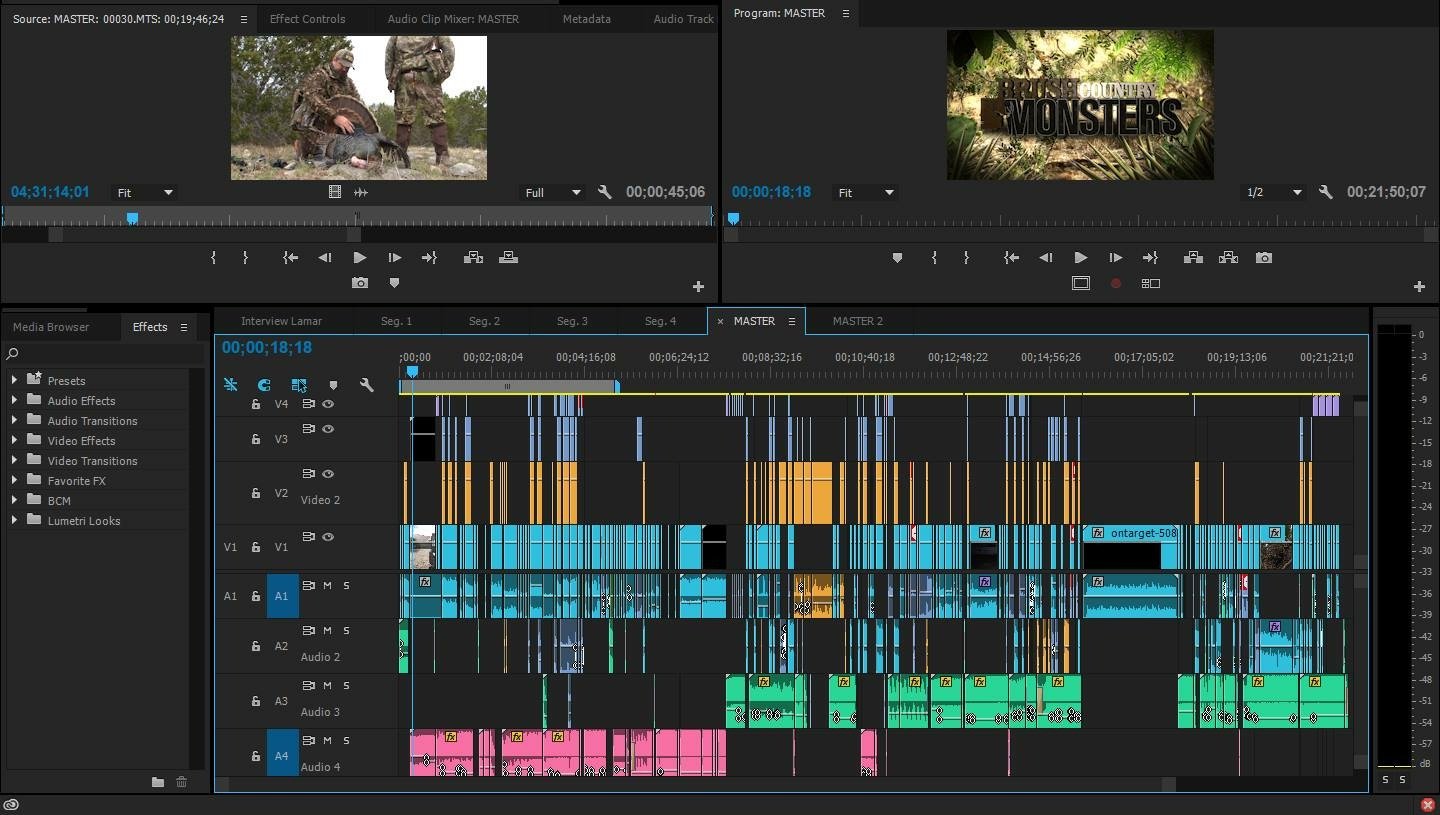Viewport: 1440px width, 815px height.
Task: Step forward one frame in Program monitor
Action: point(1115,258)
